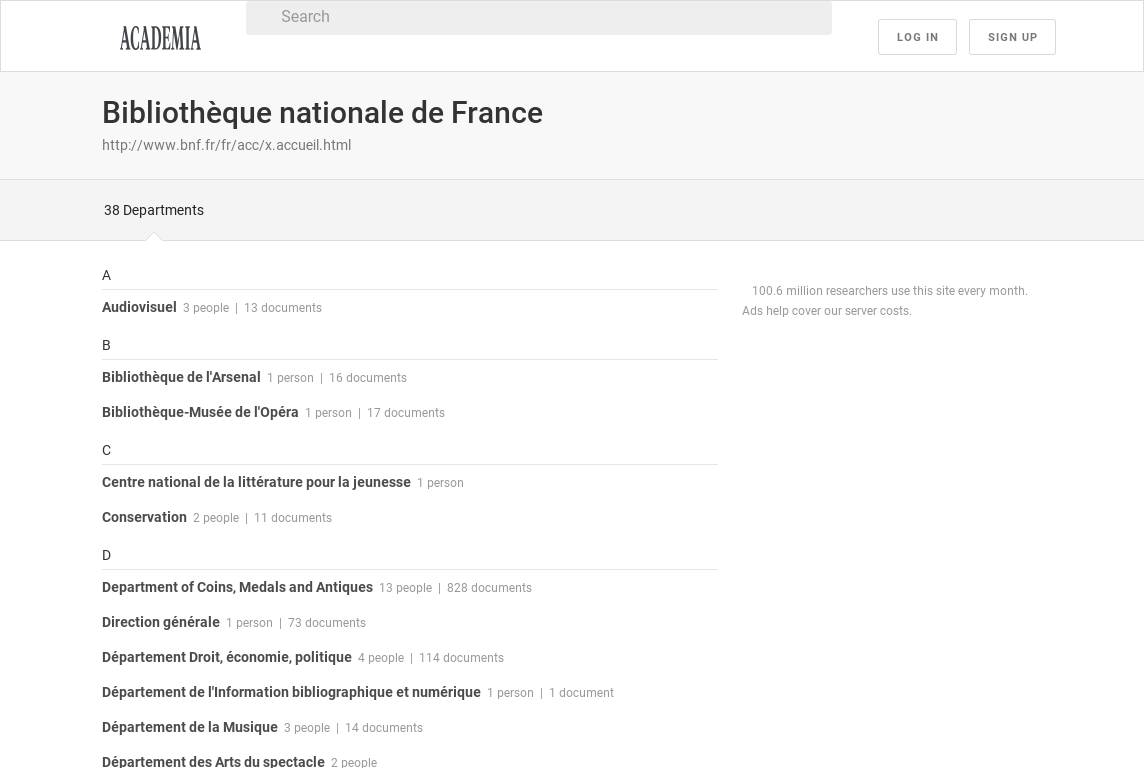Click the Bibliothèque nationale de France heading
The width and height of the screenshot is (1144, 768).
tap(322, 113)
